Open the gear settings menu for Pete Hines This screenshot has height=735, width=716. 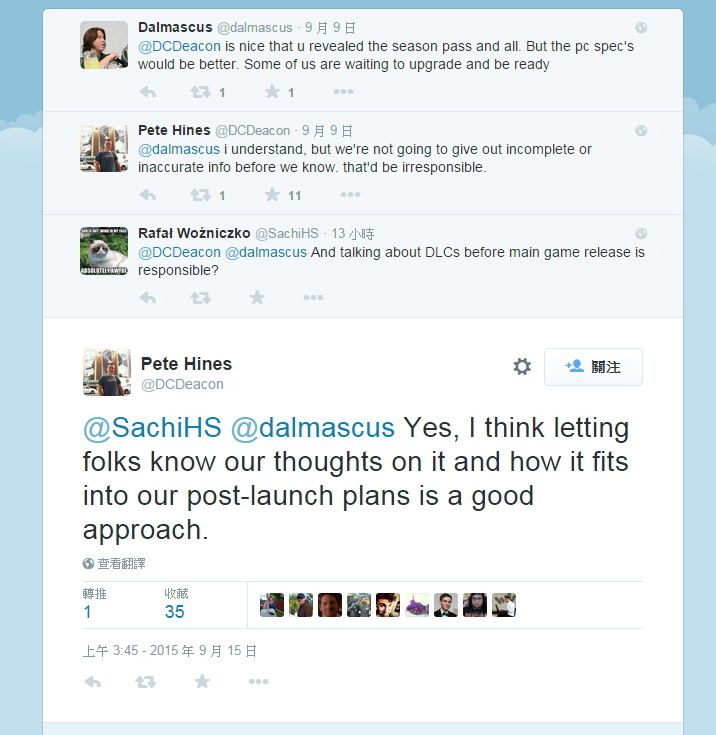(x=522, y=367)
